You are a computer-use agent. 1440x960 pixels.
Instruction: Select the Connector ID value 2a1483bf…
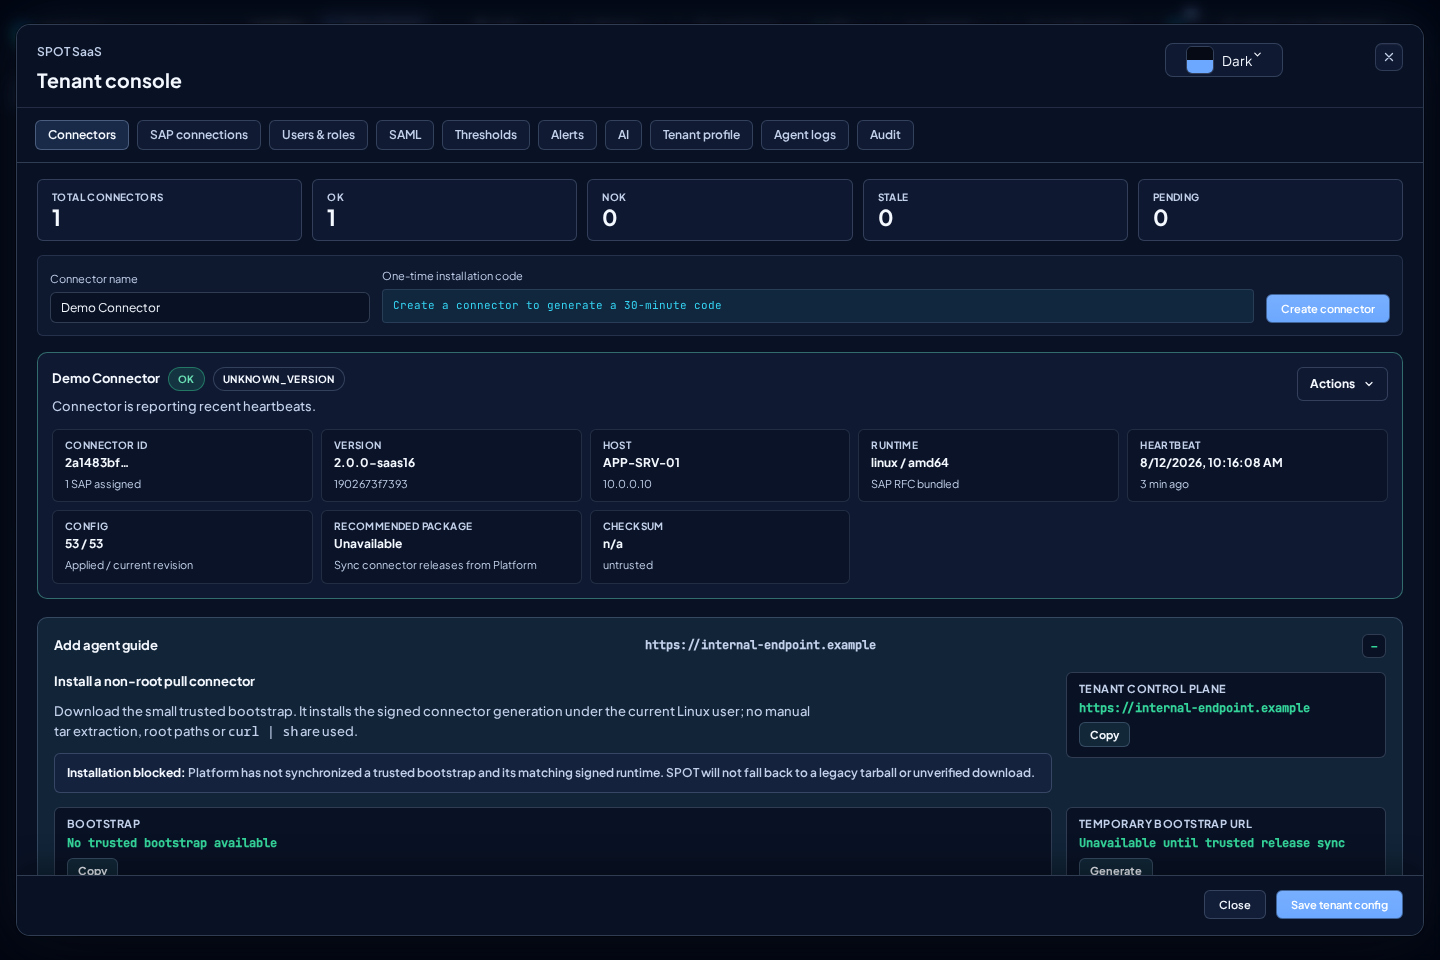[x=97, y=463]
